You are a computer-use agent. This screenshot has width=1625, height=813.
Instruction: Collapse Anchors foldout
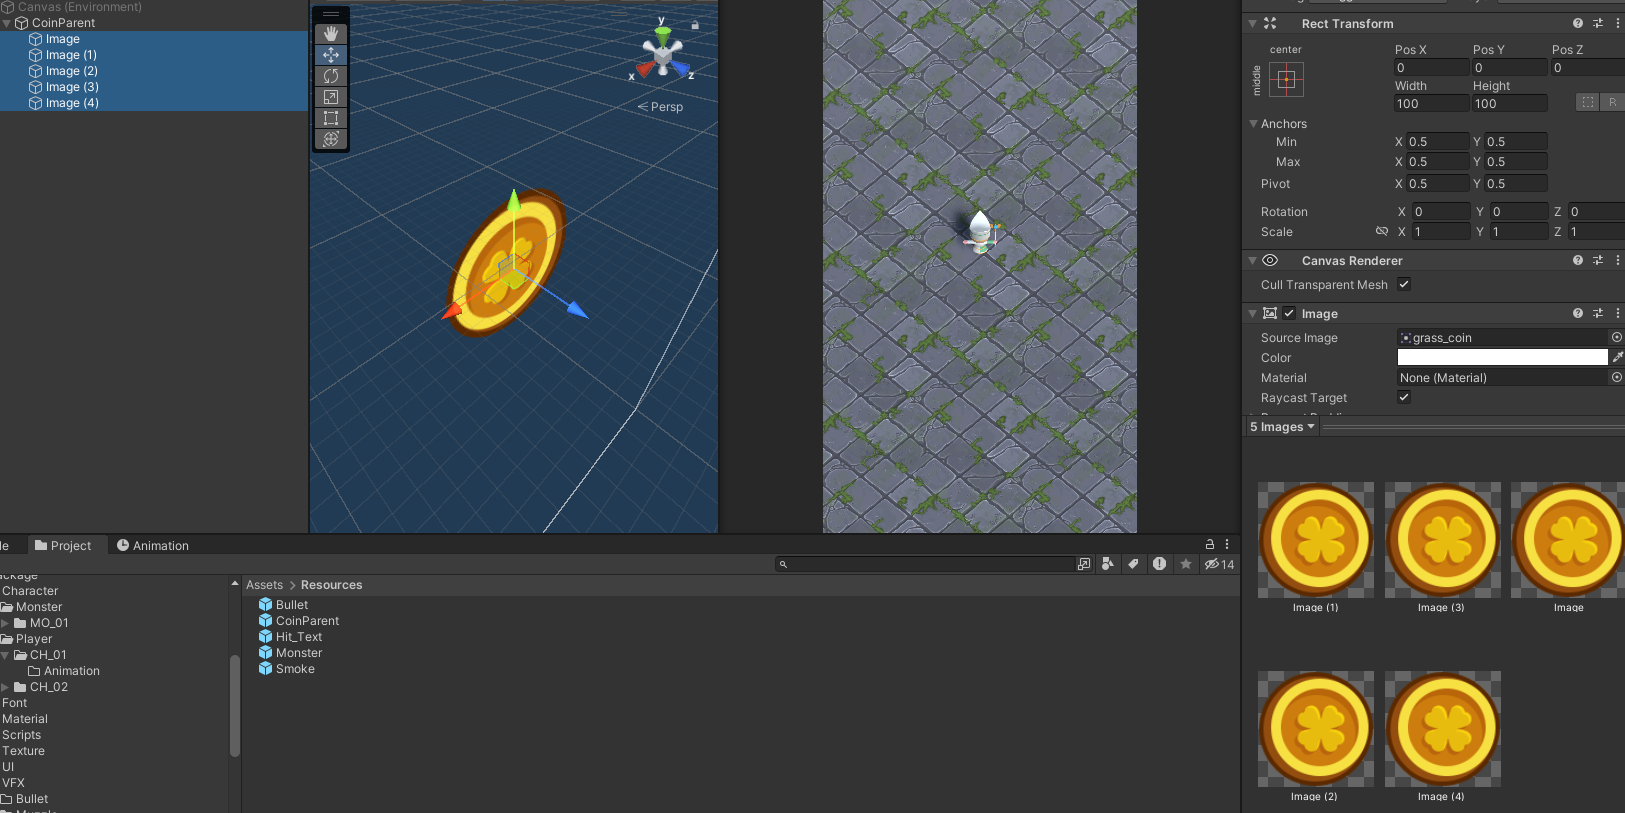(x=1253, y=124)
